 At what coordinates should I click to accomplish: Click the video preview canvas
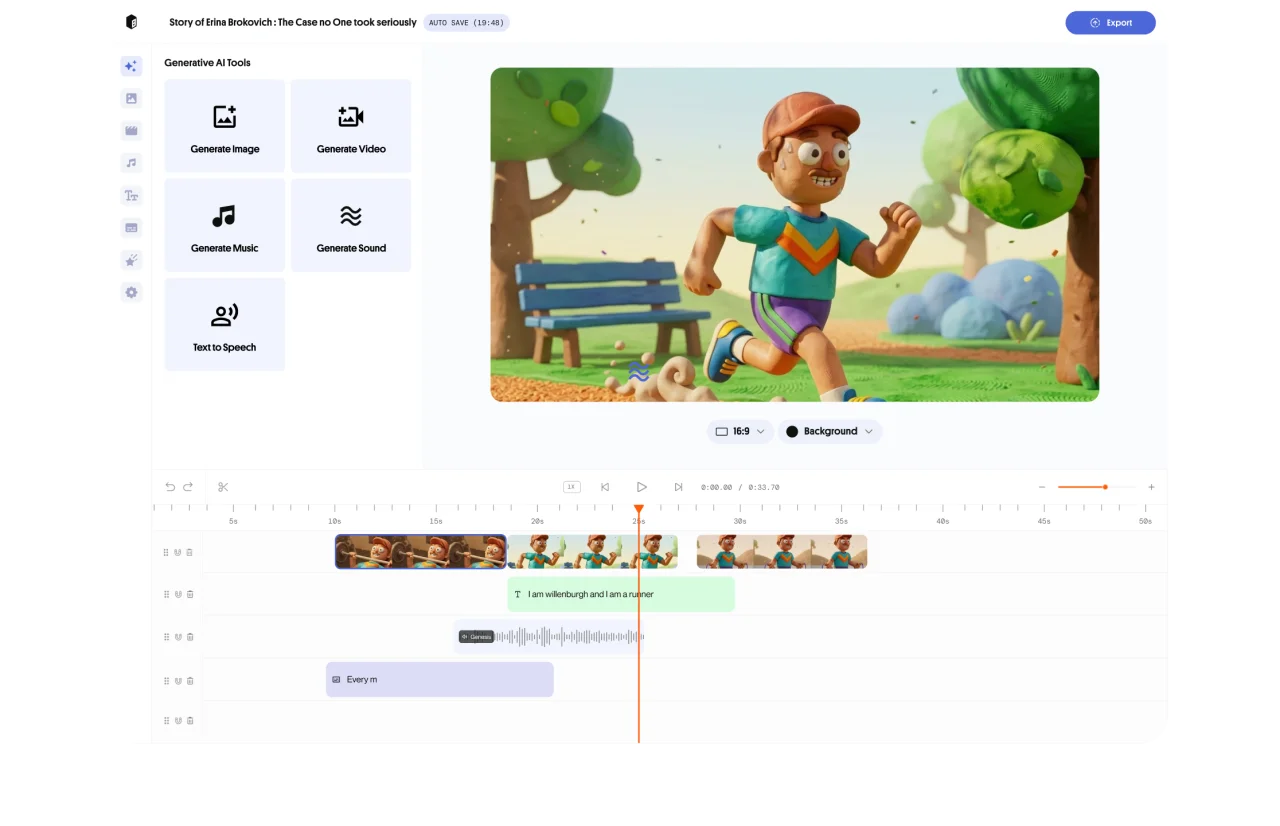(x=795, y=235)
